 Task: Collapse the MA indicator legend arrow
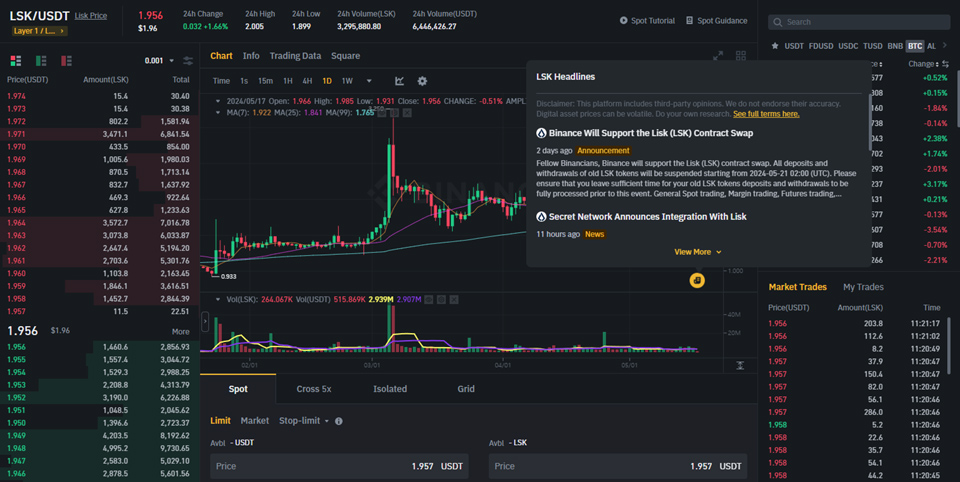[218, 113]
